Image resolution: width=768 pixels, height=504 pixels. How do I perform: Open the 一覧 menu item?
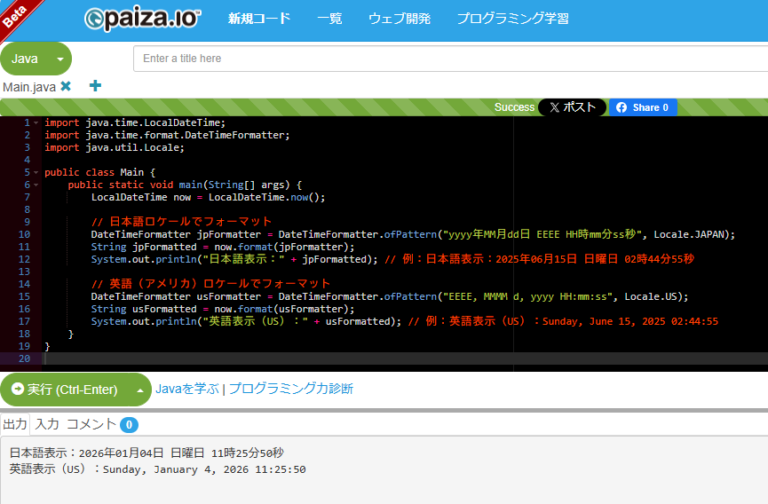pos(329,19)
